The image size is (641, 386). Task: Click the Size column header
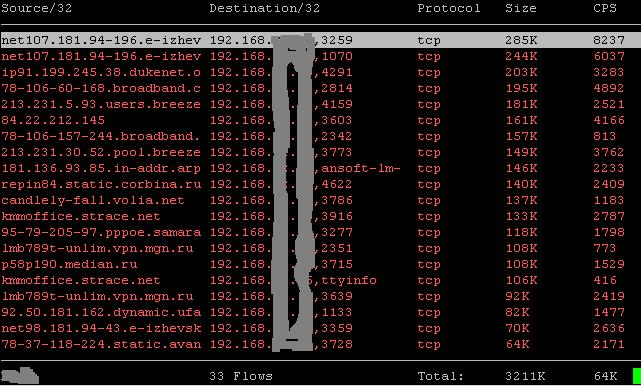521,8
